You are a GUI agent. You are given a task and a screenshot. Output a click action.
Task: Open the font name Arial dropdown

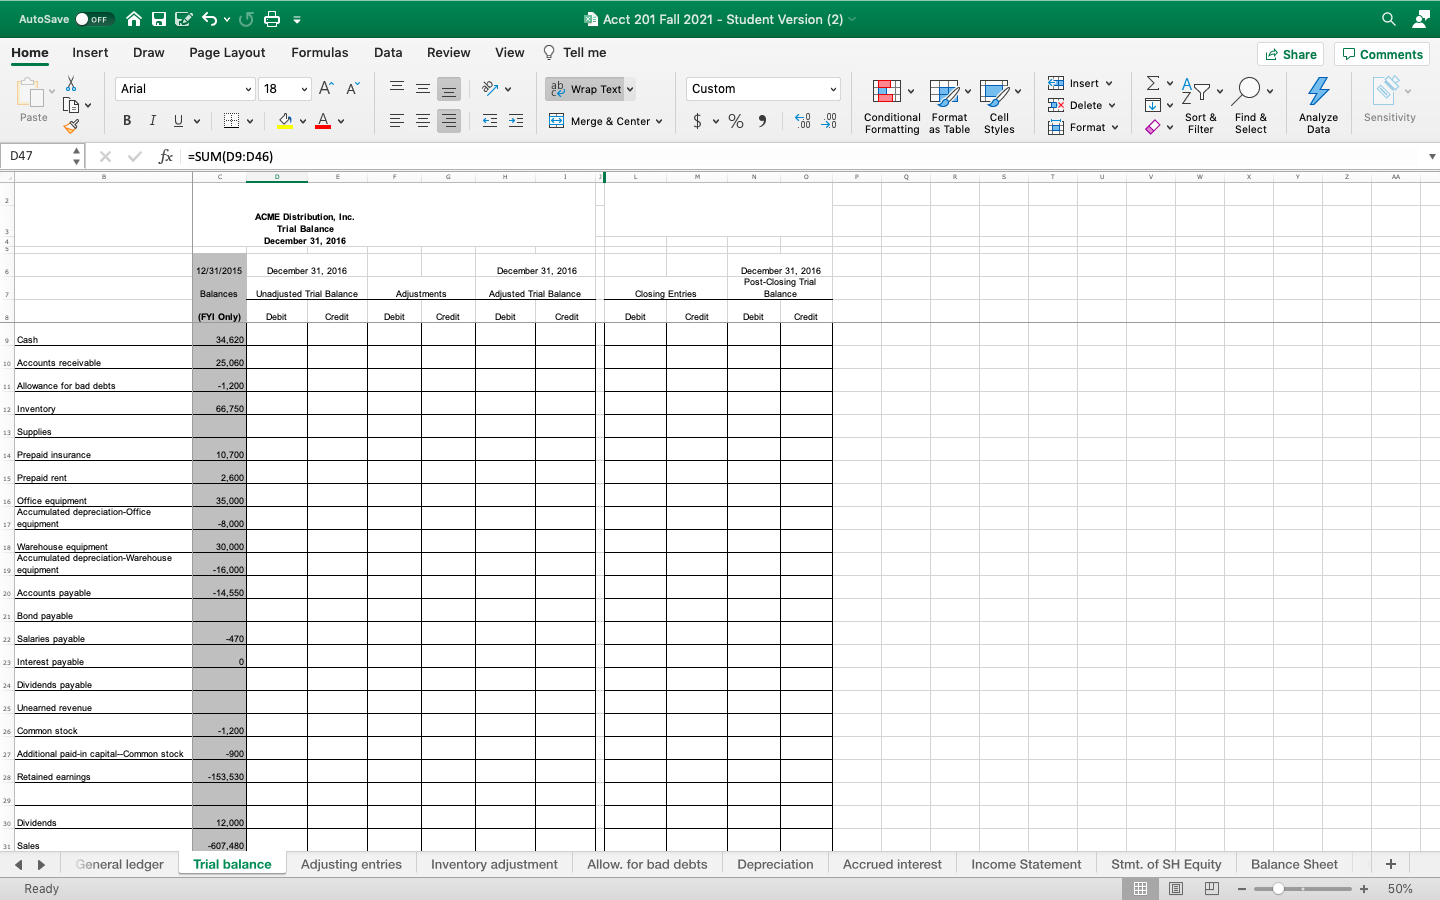(247, 89)
